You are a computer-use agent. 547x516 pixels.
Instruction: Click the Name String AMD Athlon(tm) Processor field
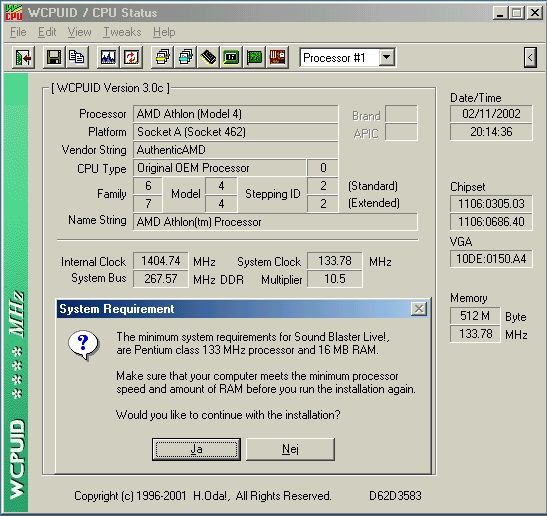(x=275, y=222)
